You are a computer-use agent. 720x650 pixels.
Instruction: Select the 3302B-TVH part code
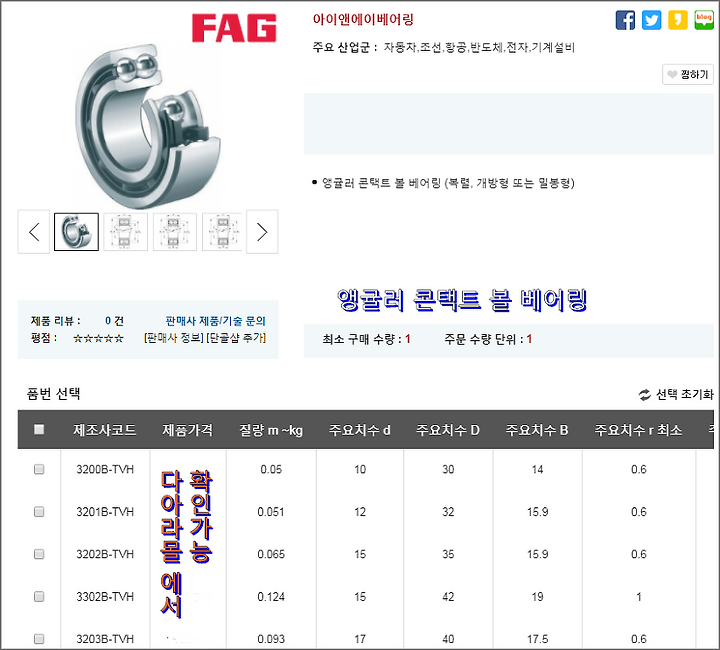coord(105,597)
